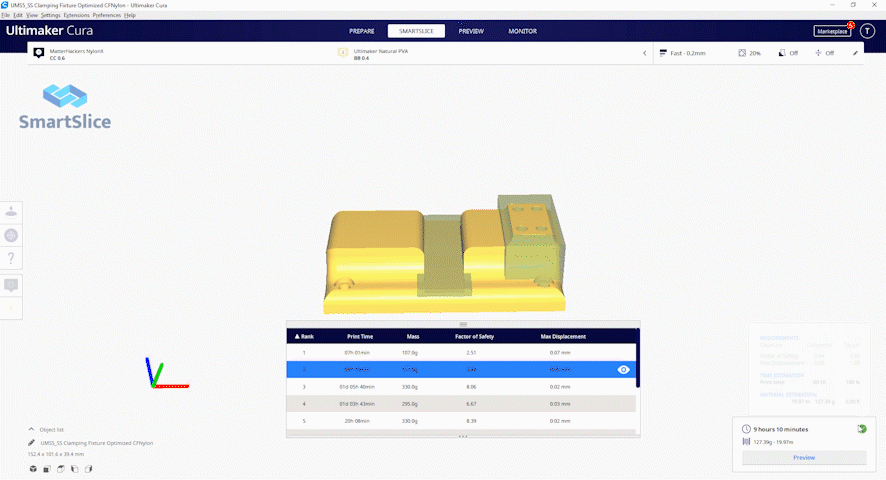Open the feedback comment icon in left toolbar
This screenshot has height=480, width=886.
[x=11, y=285]
